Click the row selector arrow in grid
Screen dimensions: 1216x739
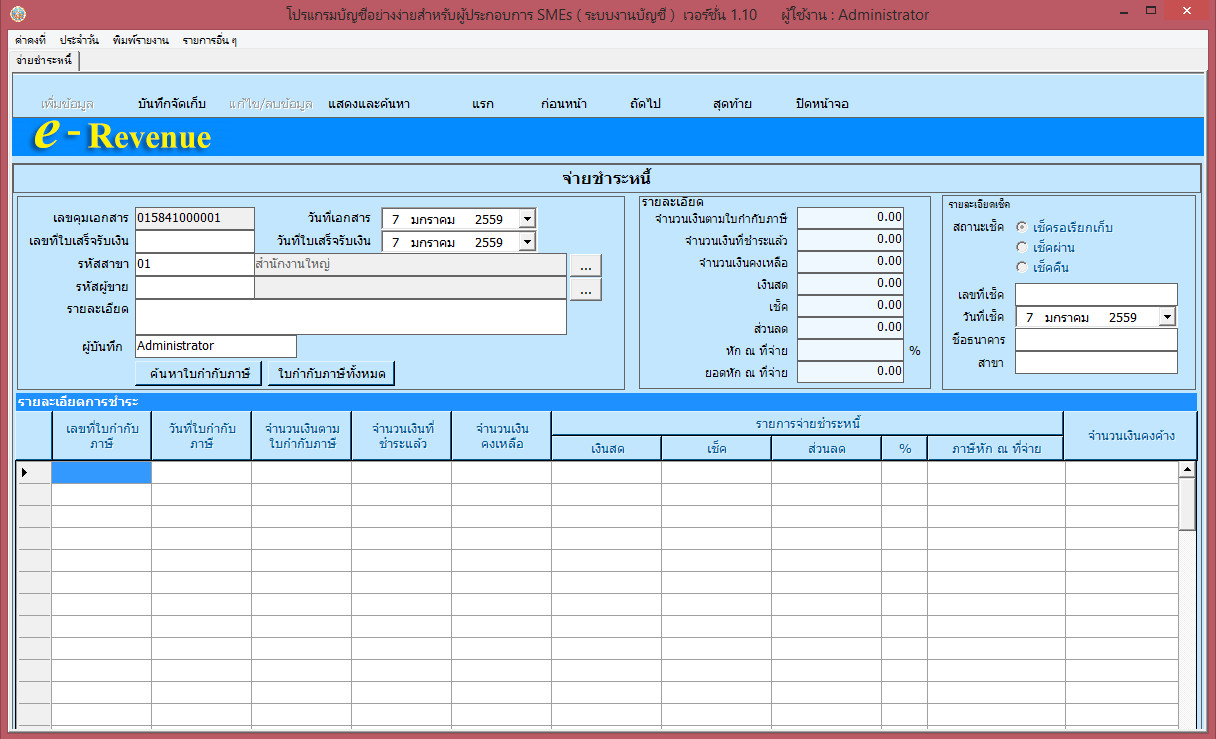(25, 472)
